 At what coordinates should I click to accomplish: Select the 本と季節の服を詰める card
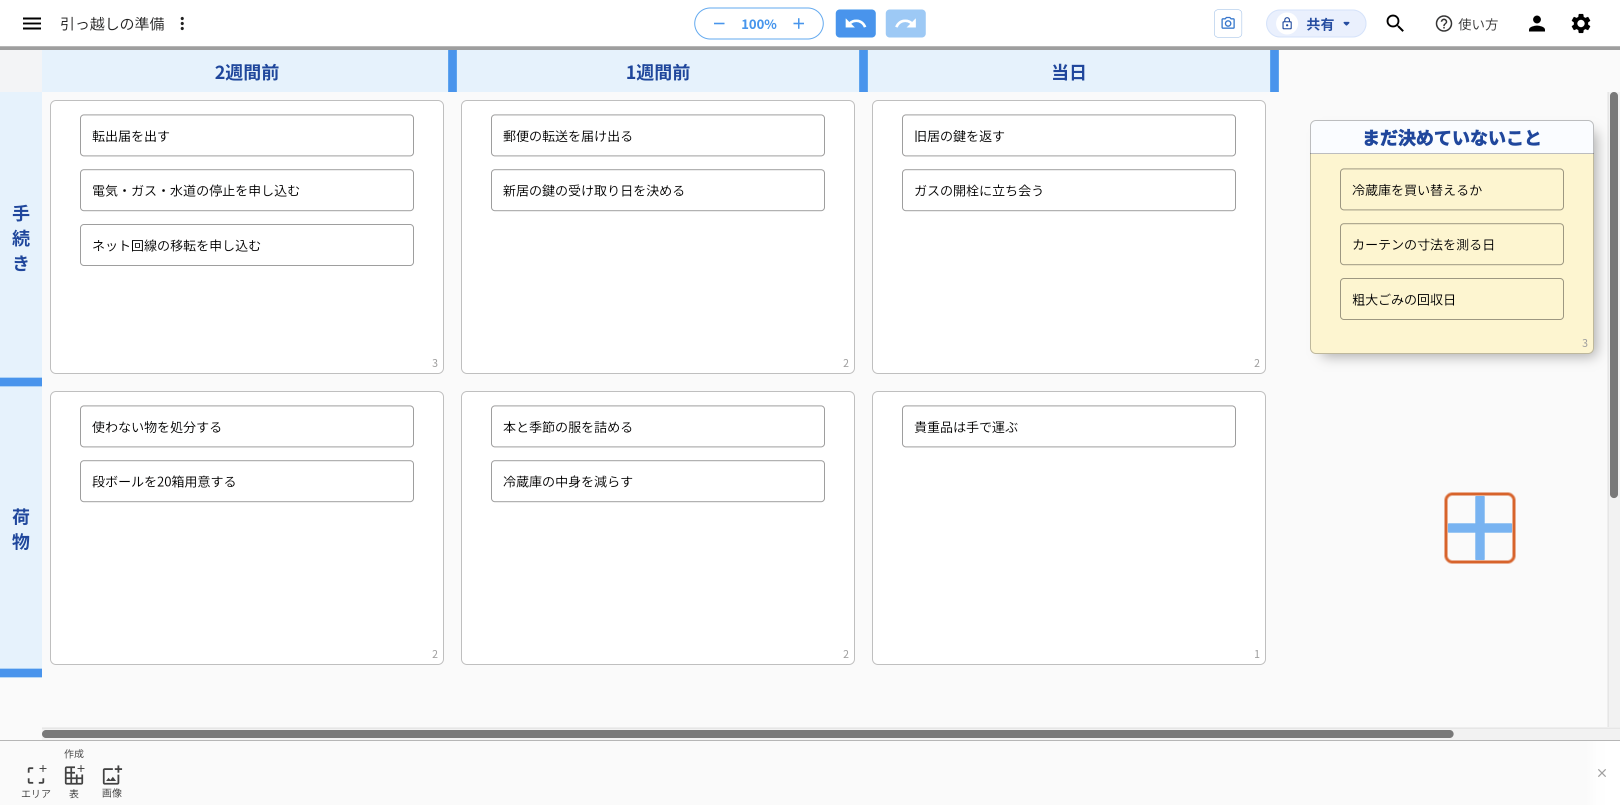tap(658, 426)
